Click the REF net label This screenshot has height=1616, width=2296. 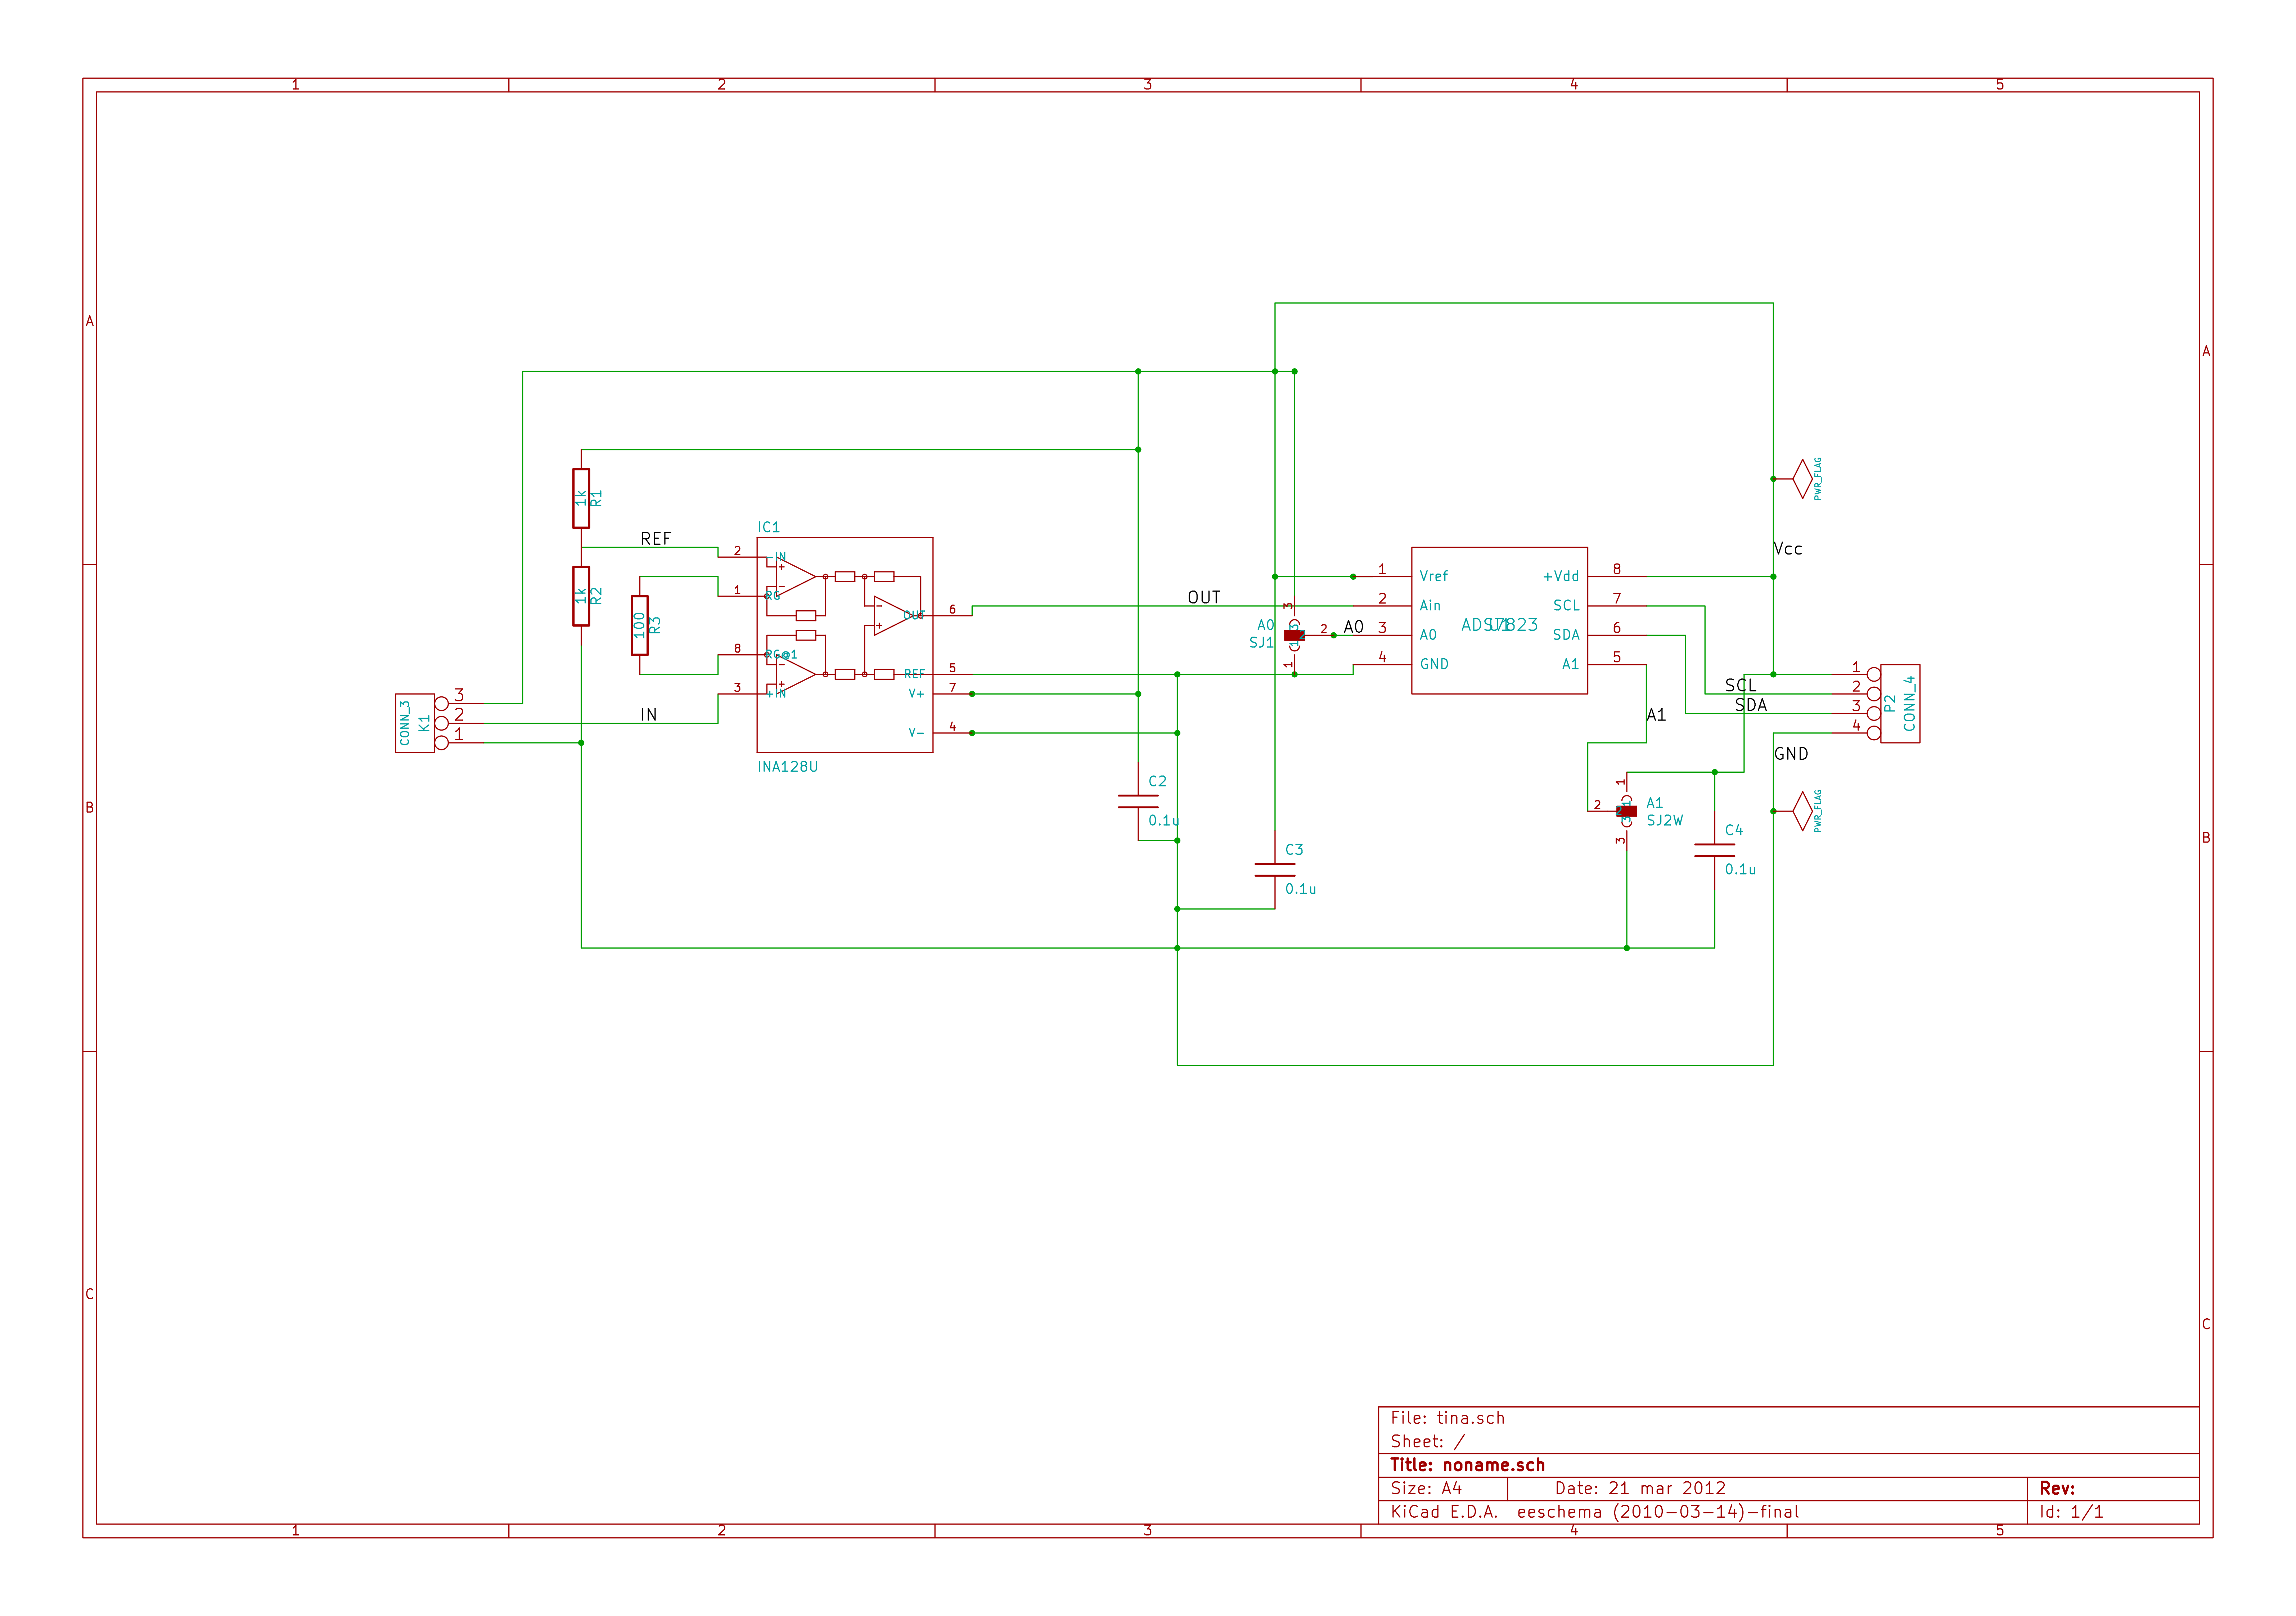coord(656,539)
